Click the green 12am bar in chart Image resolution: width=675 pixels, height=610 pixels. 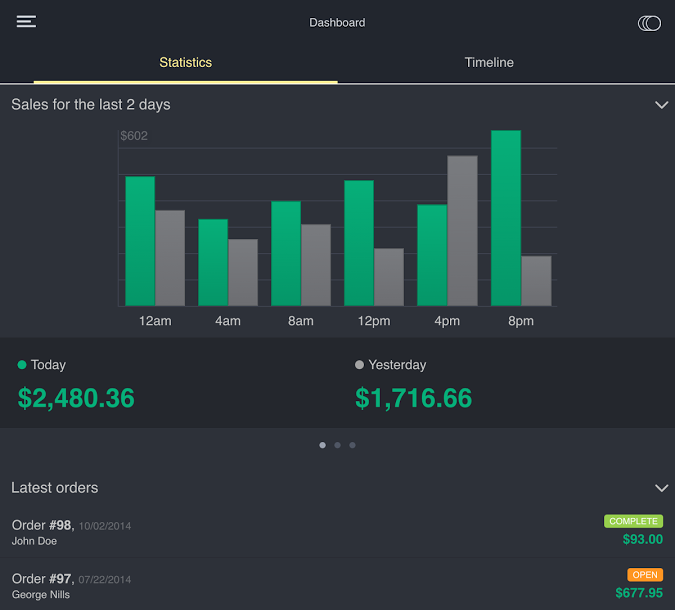(140, 241)
